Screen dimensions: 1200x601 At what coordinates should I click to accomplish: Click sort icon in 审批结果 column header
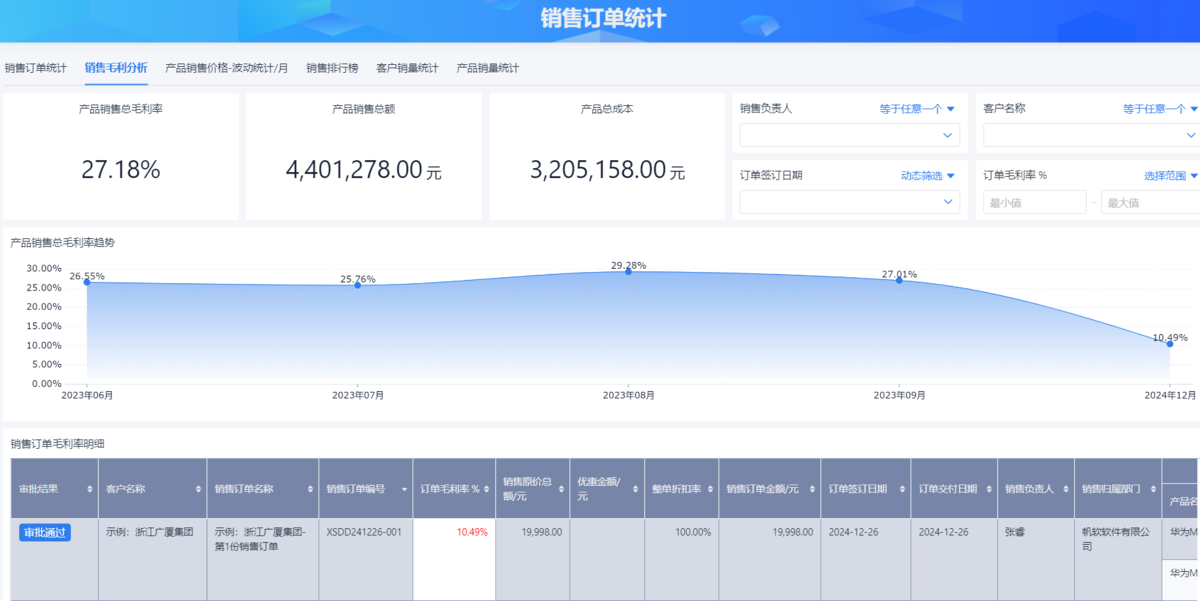click(90, 489)
